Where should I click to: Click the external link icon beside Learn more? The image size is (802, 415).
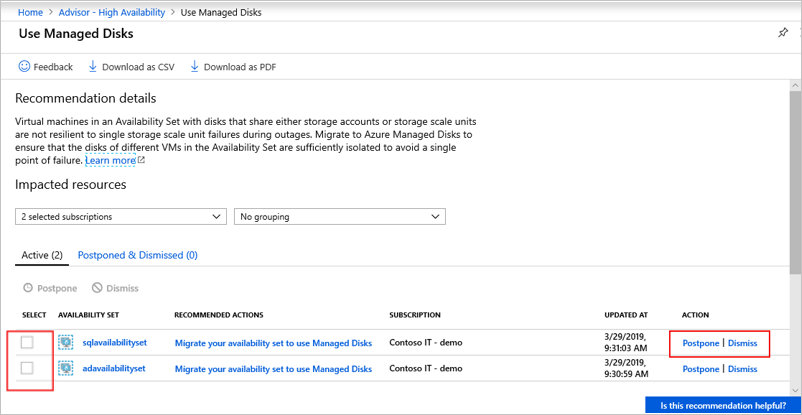(x=141, y=161)
